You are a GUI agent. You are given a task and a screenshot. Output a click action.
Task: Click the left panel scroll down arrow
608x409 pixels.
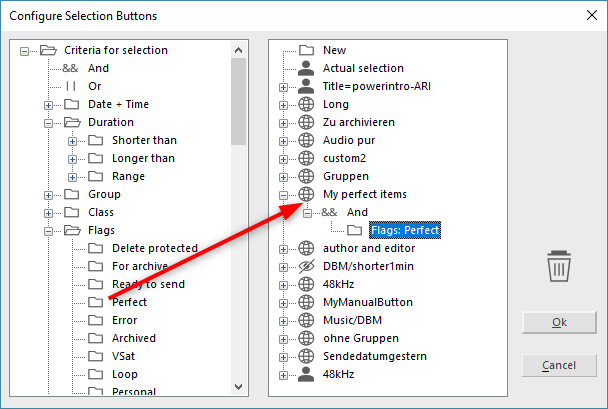pyautogui.click(x=239, y=388)
